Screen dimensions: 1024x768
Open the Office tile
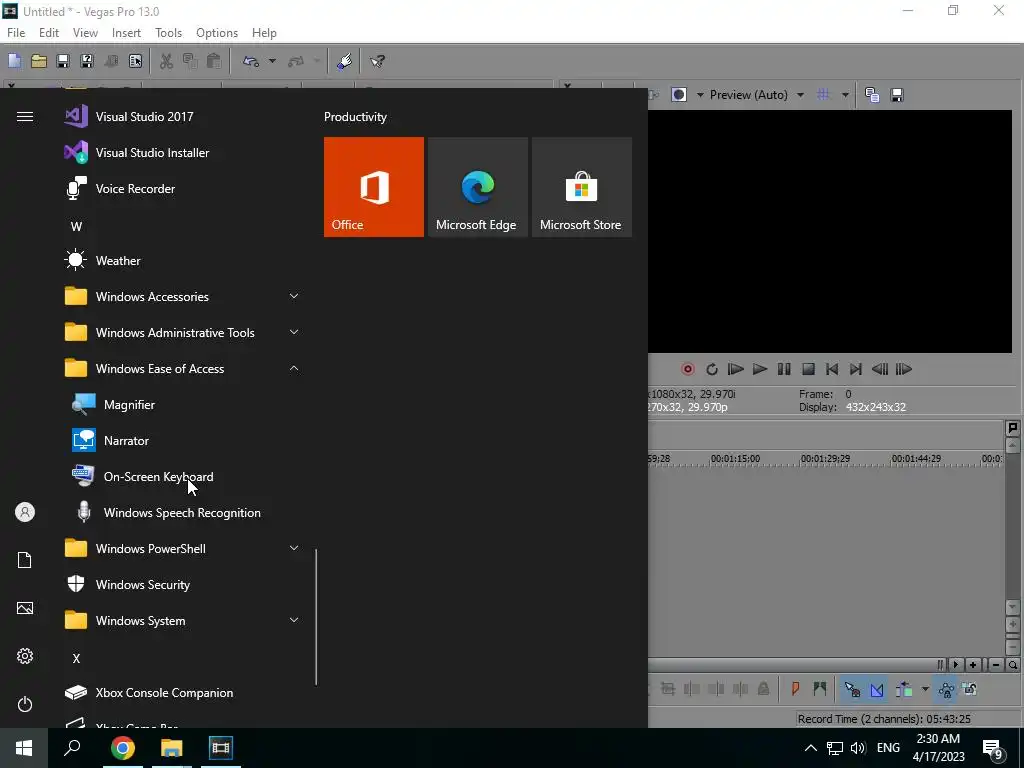tap(374, 187)
